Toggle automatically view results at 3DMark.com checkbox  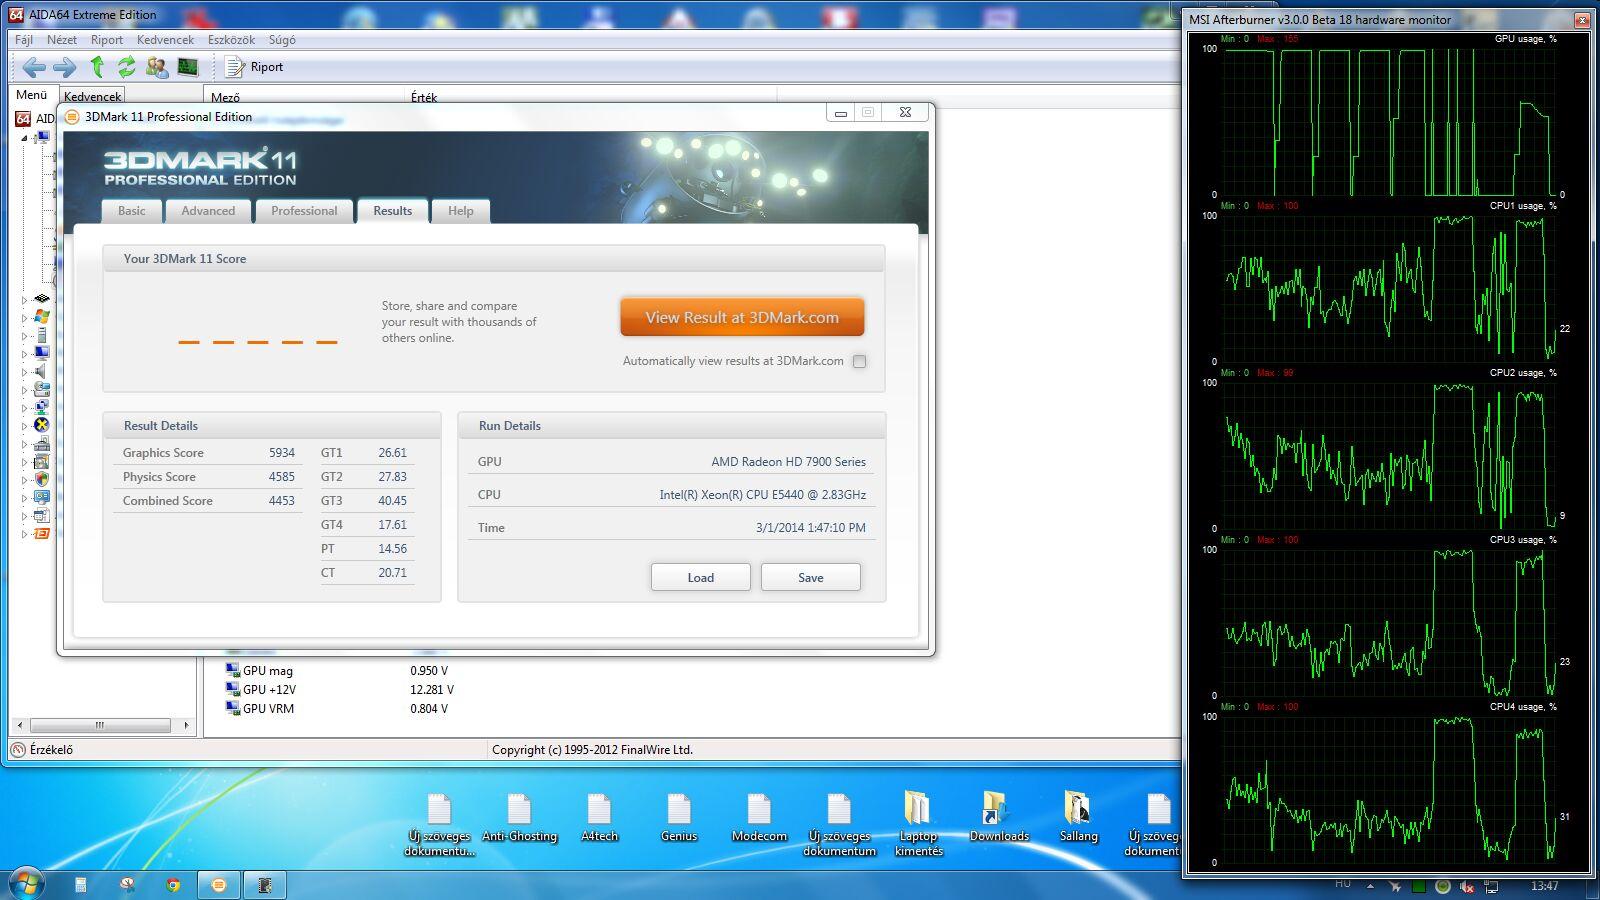point(859,361)
